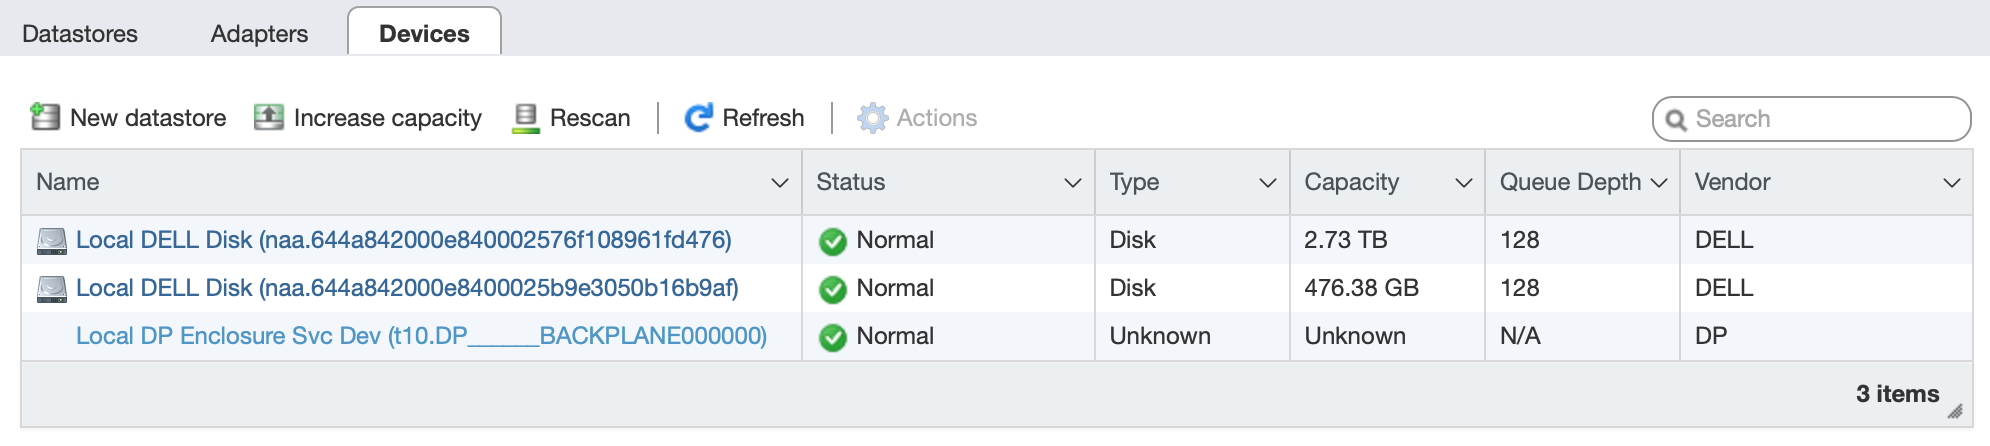Click disk icon of the 476.38 GB device
This screenshot has height=446, width=1990.
coord(52,289)
